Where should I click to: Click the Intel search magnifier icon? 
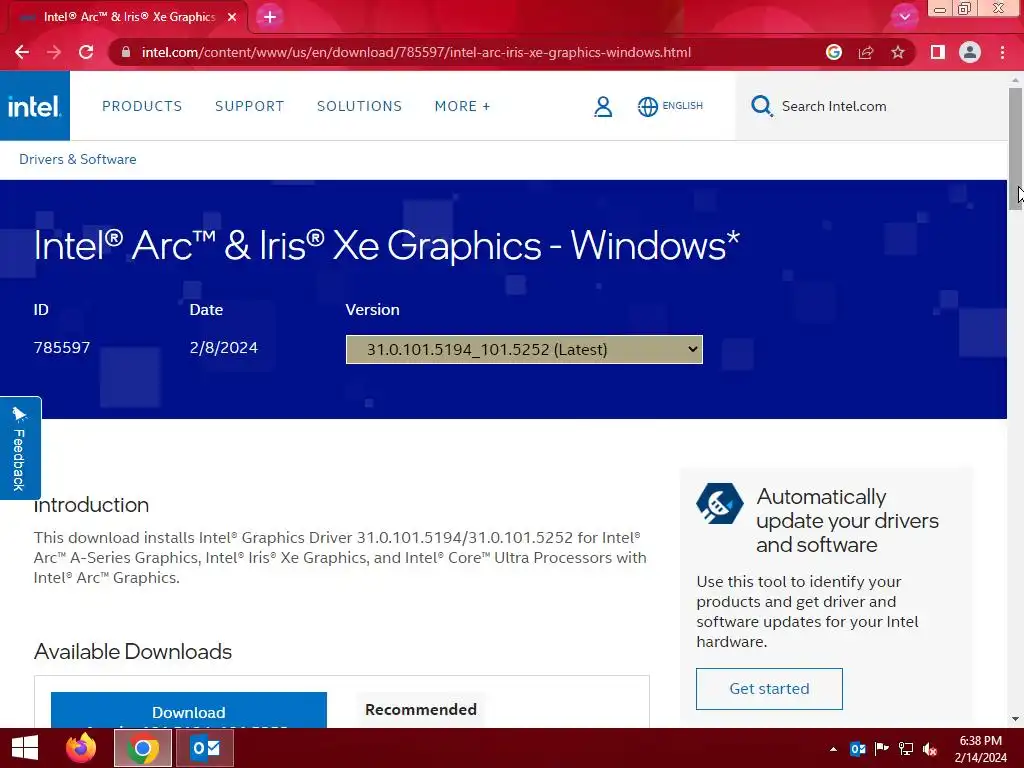[761, 106]
